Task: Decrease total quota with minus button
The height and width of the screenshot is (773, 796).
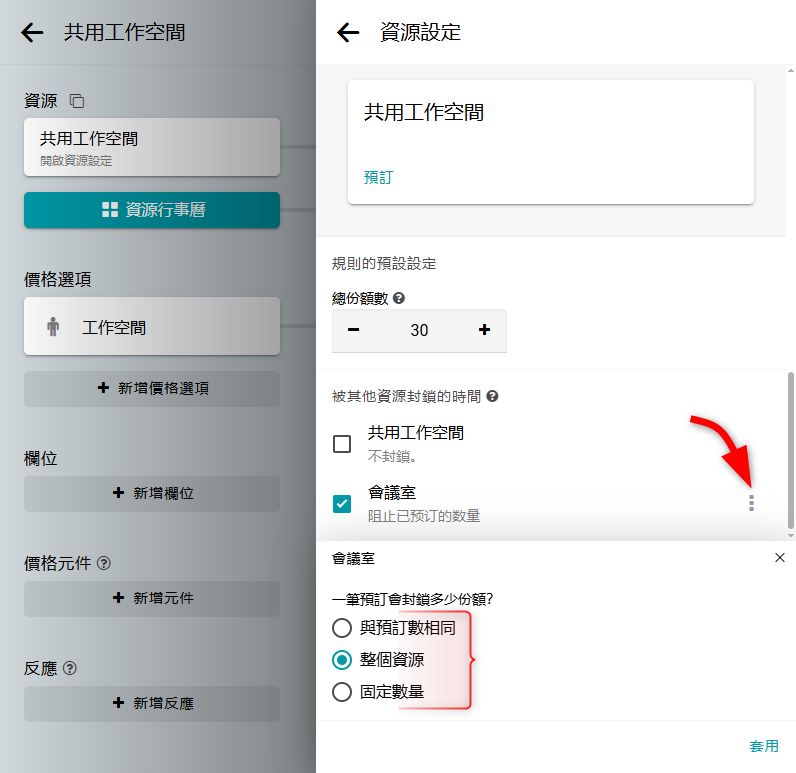Action: click(354, 330)
